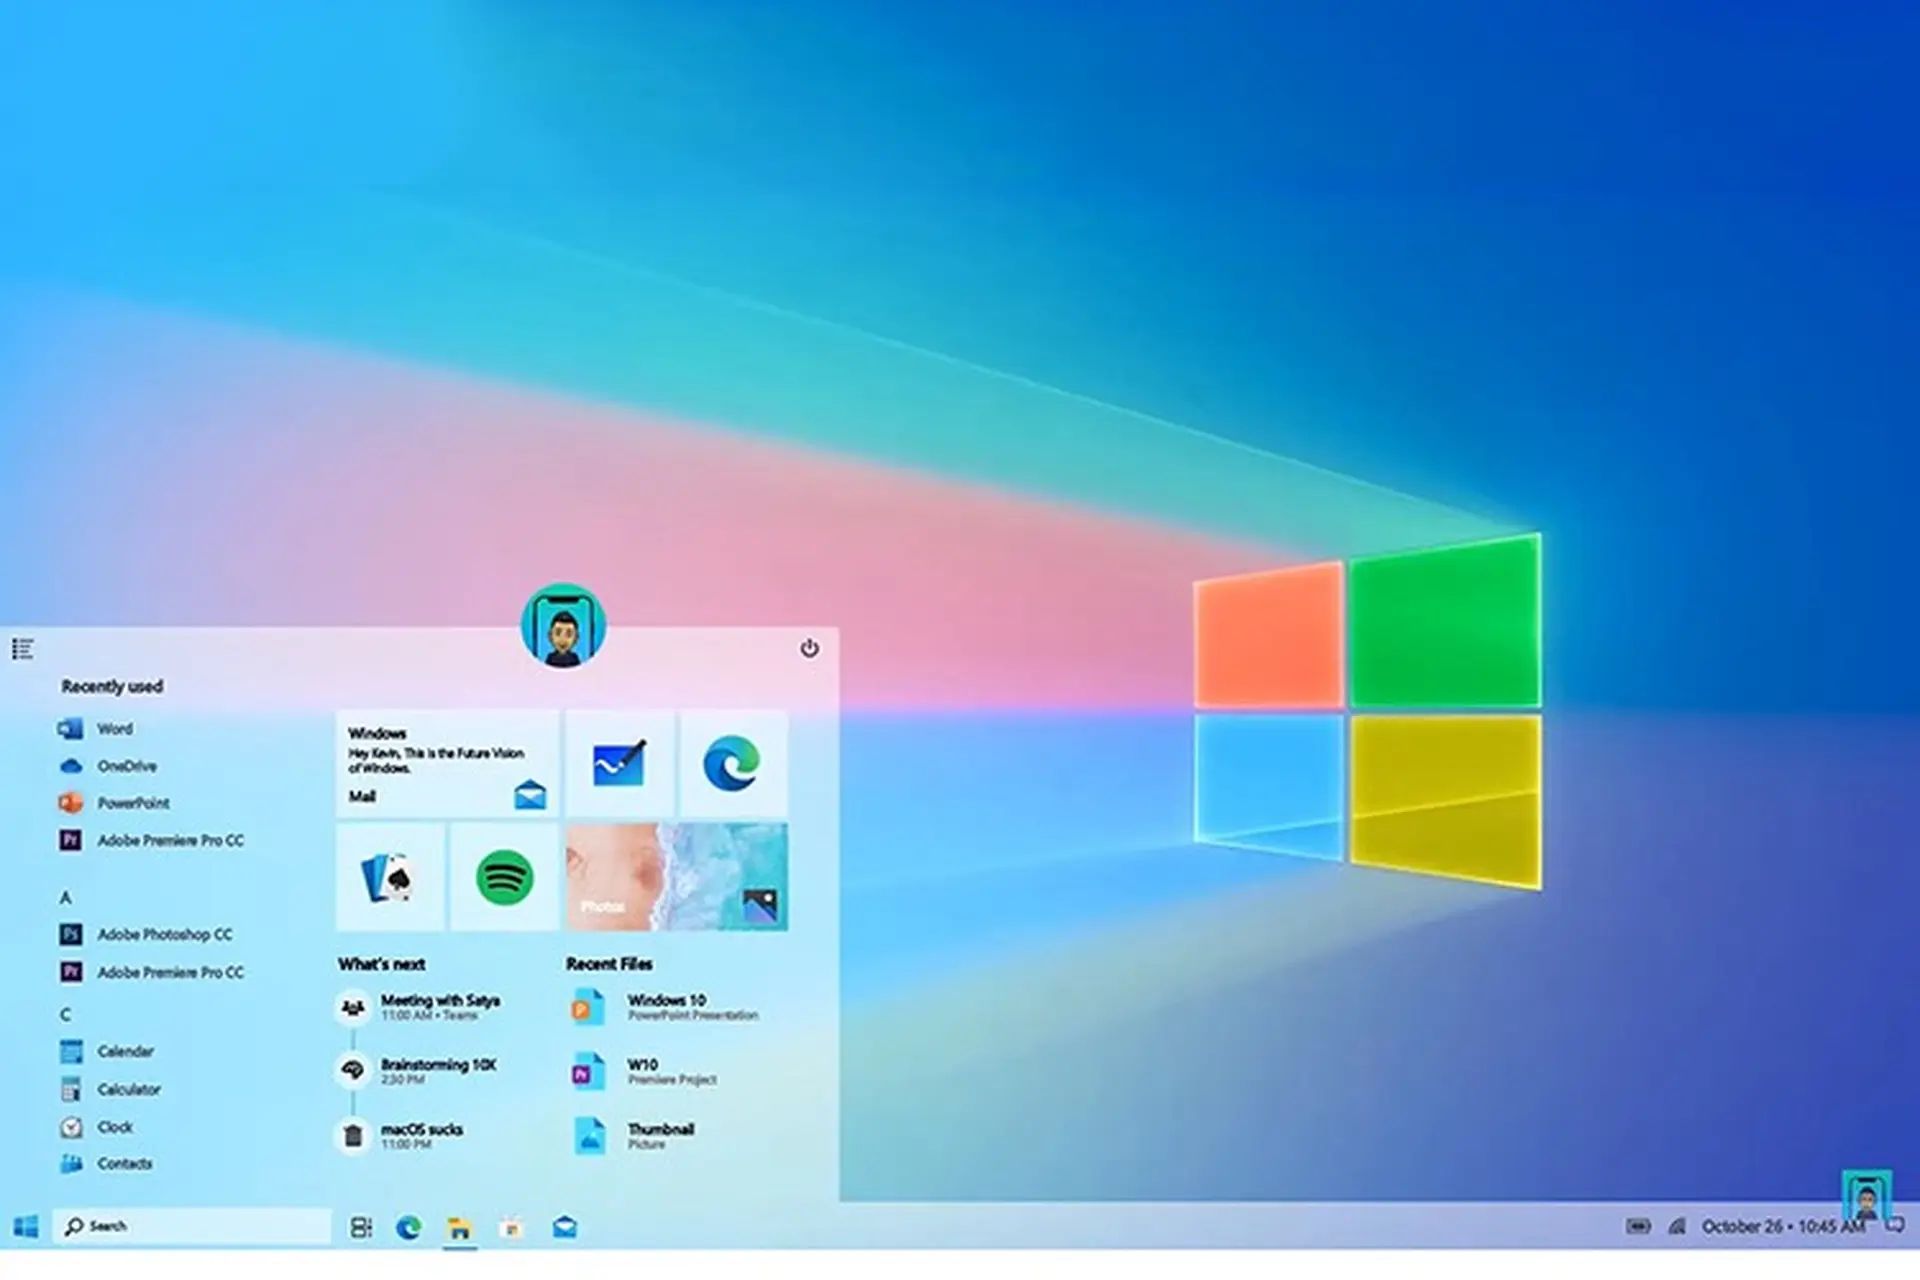Open the Clock app
Viewport: 1920px width, 1280px height.
[x=96, y=1127]
